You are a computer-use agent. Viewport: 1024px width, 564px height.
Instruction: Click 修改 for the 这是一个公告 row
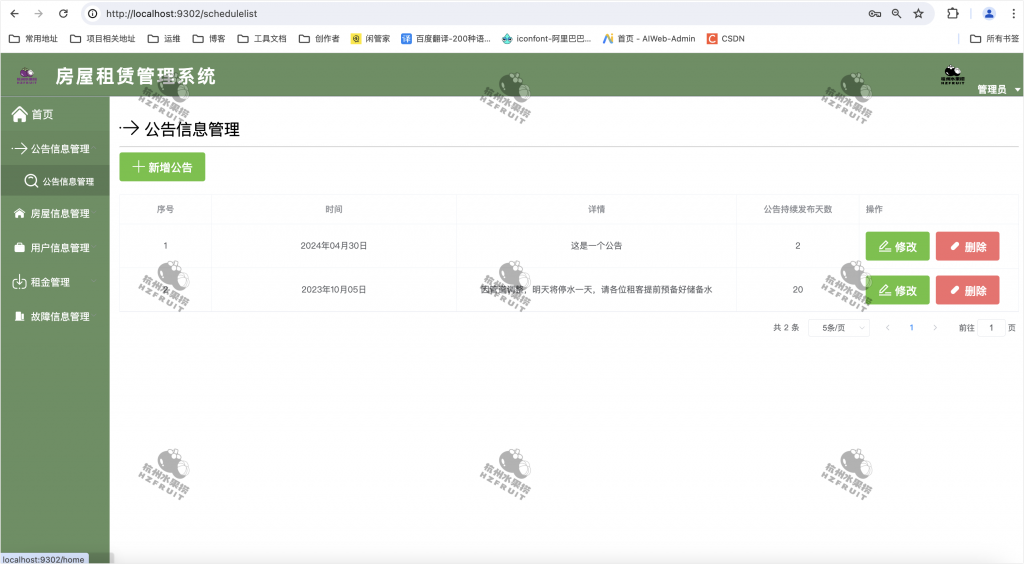tap(897, 246)
